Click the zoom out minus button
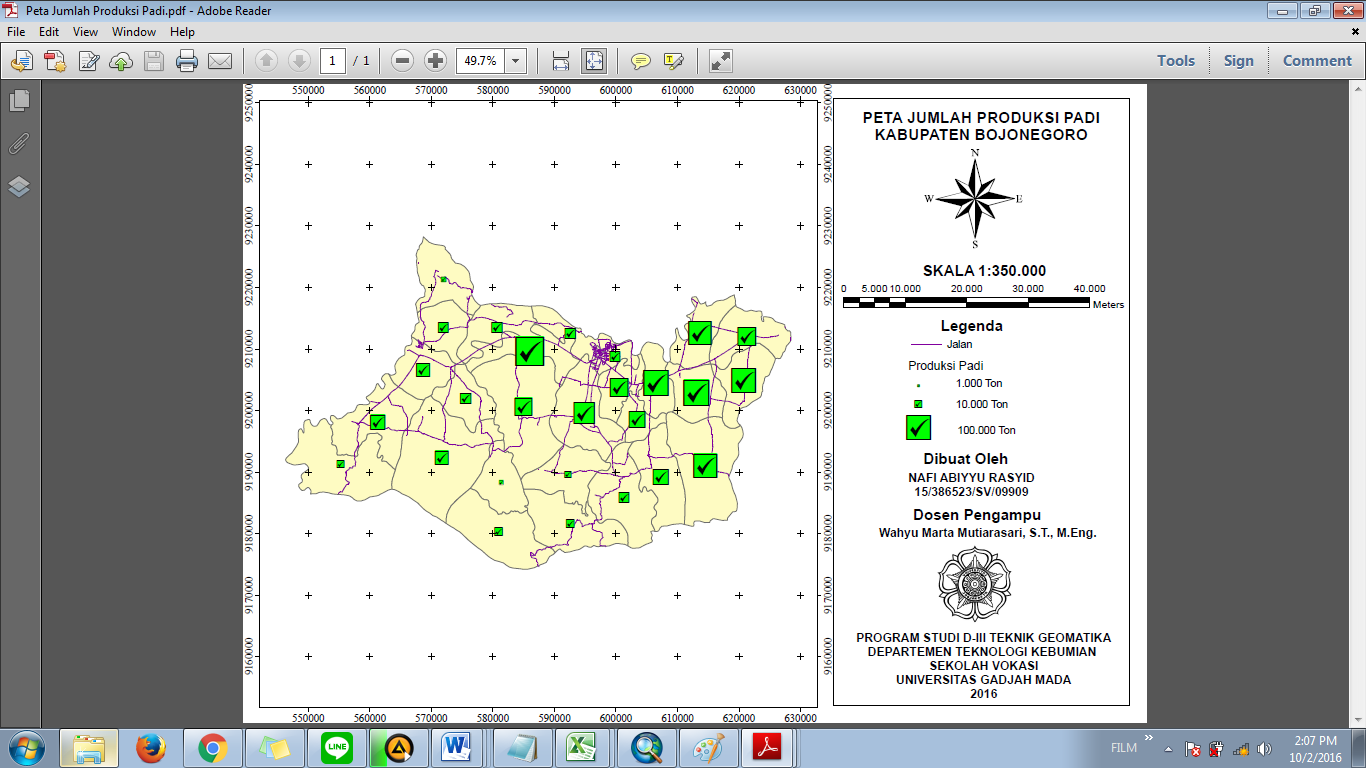The image size is (1366, 768). tap(402, 61)
